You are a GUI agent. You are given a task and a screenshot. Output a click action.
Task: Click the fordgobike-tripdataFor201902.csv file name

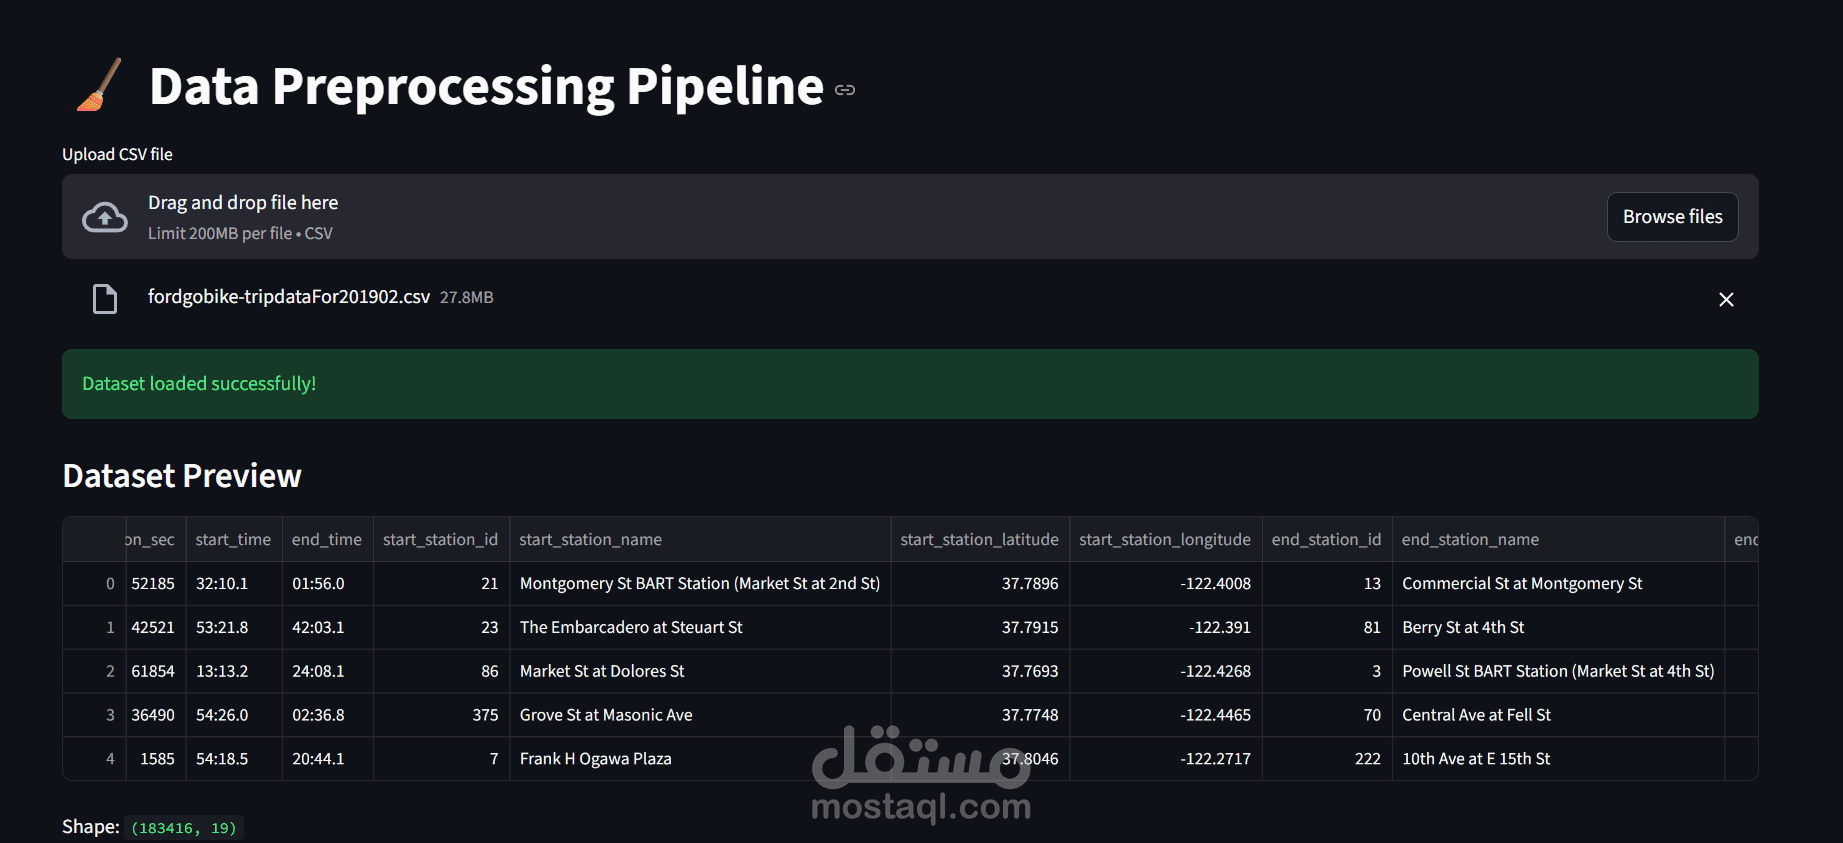289,297
